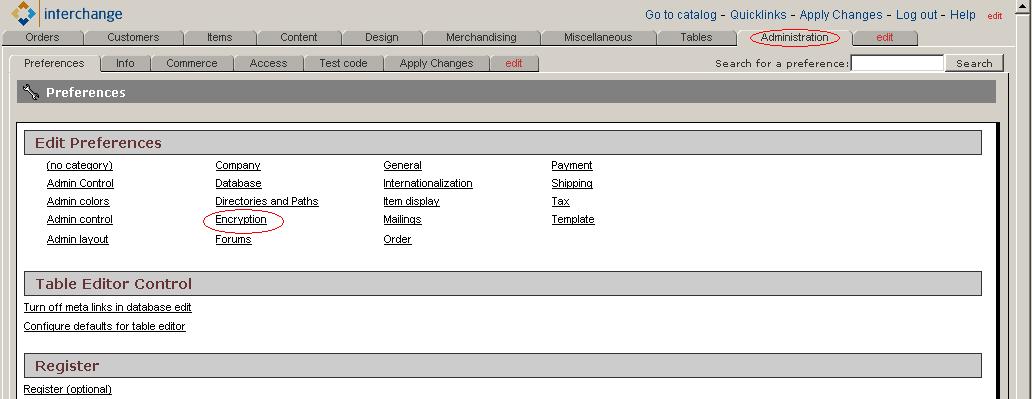Switch to the Commerce sub-tab
Image resolution: width=1032 pixels, height=399 pixels.
tap(192, 63)
